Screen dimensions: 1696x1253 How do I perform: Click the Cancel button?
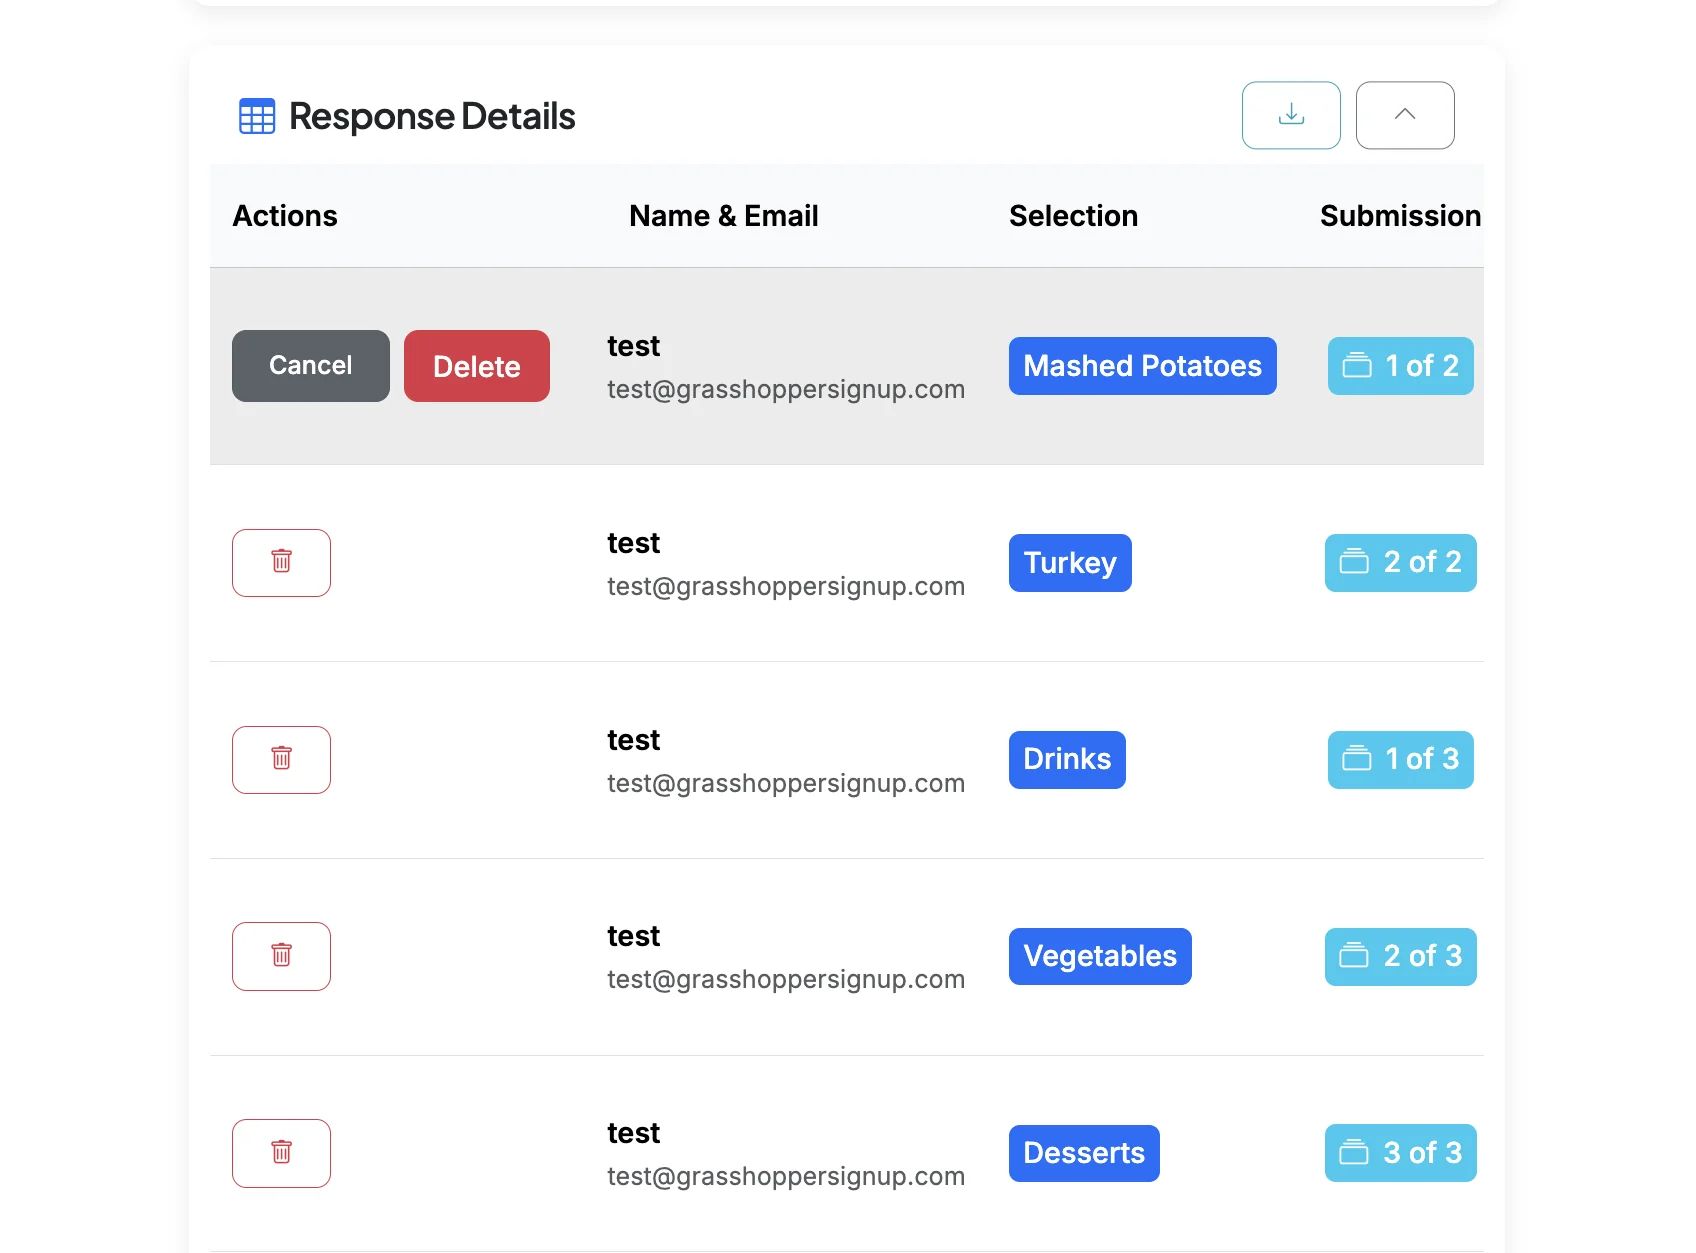(310, 366)
